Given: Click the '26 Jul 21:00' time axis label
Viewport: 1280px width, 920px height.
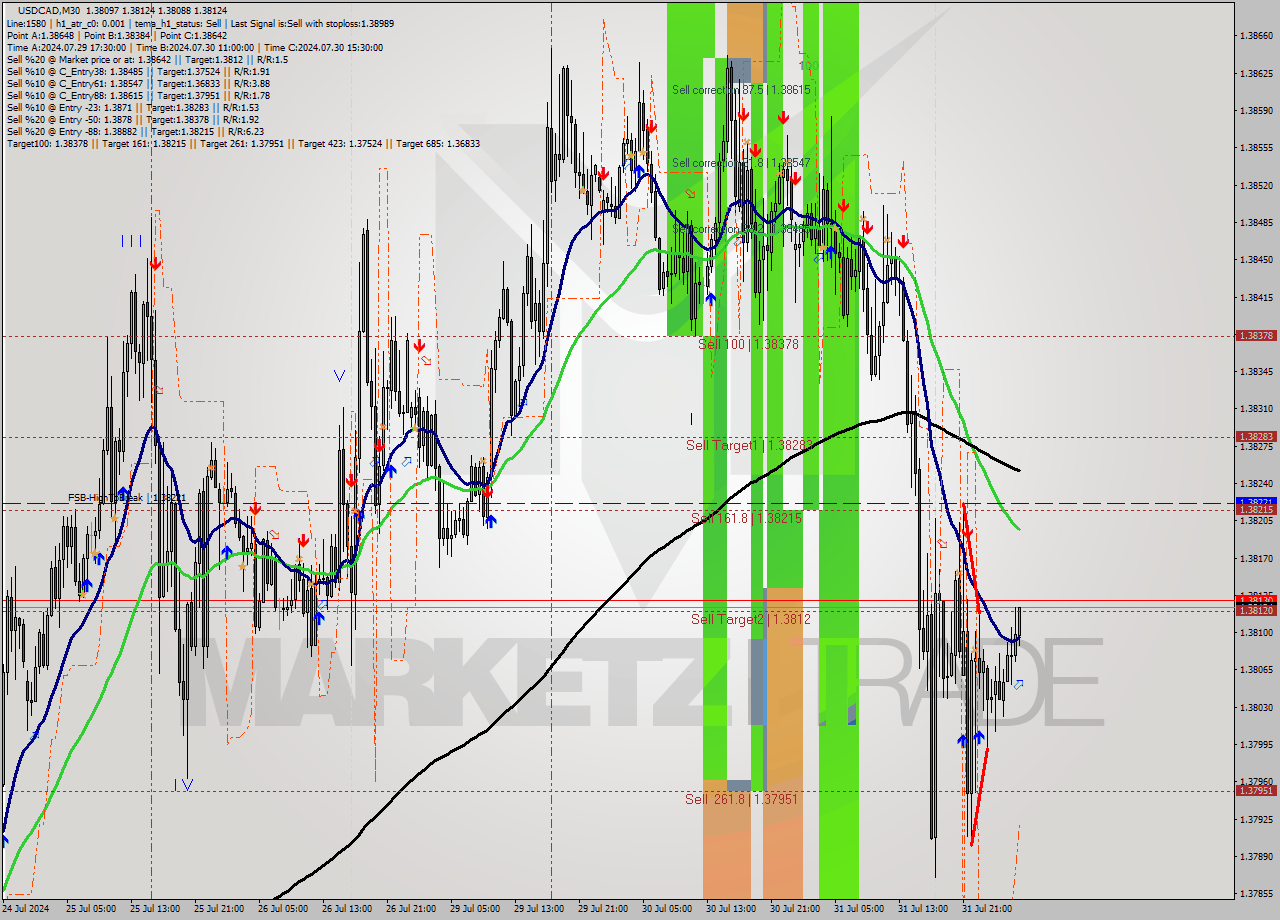Looking at the screenshot, I should pyautogui.click(x=410, y=909).
